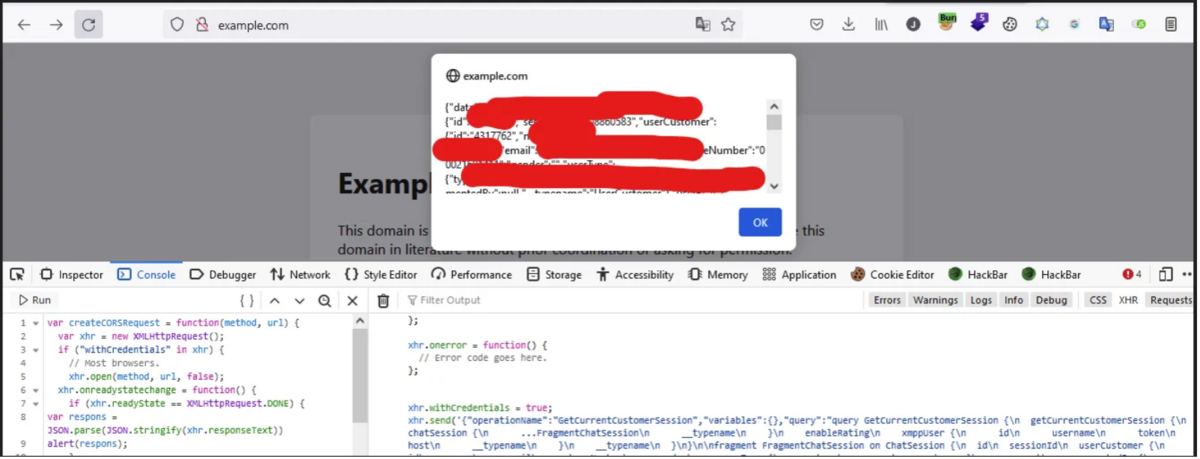
Task: Open reverse history search magnifier
Action: click(325, 300)
